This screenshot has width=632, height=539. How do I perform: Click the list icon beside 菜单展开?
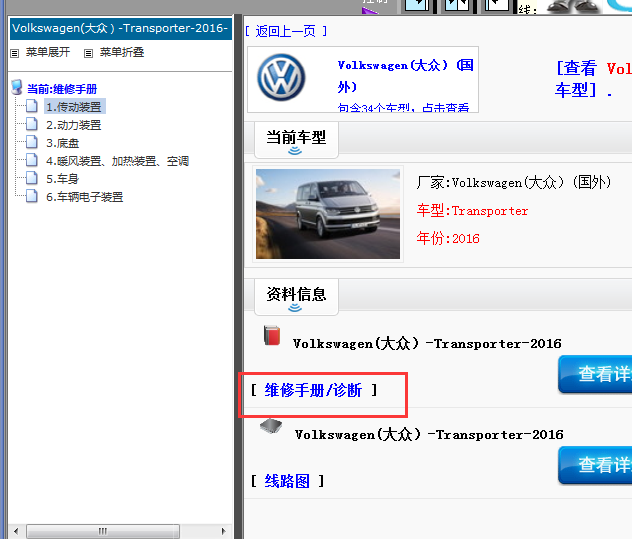pyautogui.click(x=15, y=53)
